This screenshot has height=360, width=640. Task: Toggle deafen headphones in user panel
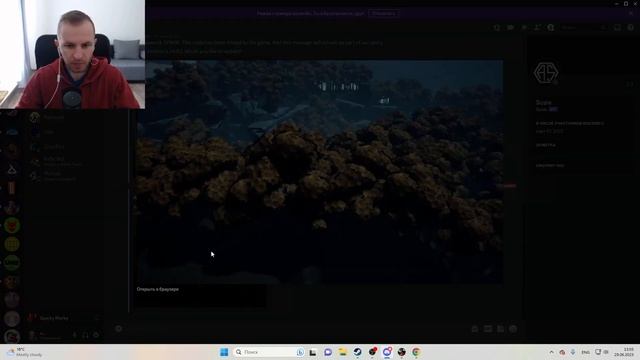(x=85, y=335)
